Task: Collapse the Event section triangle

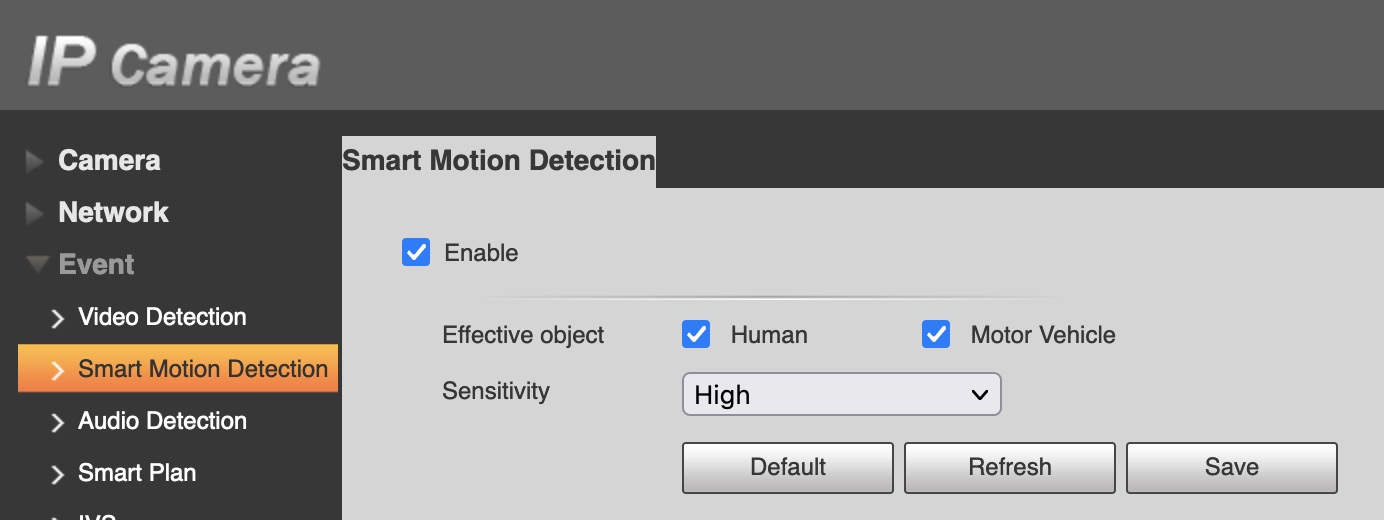Action: click(37, 265)
